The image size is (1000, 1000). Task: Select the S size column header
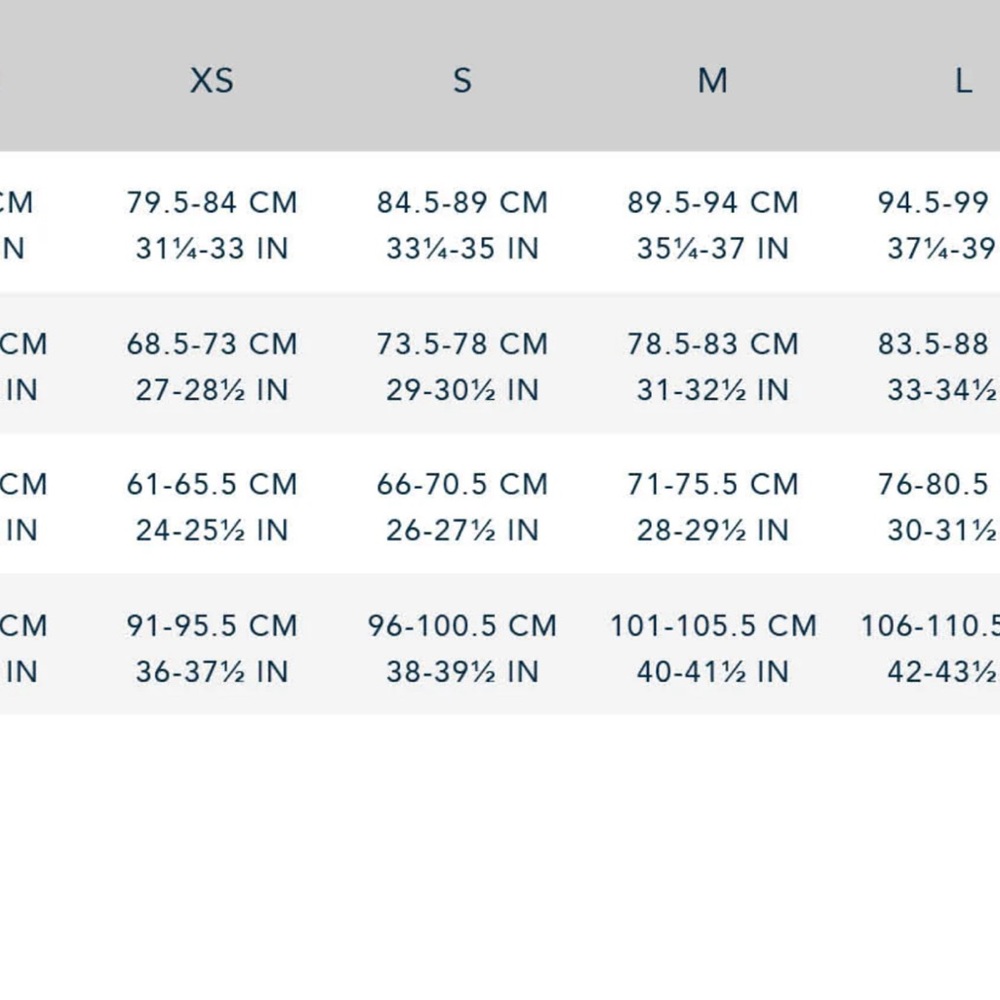(462, 81)
